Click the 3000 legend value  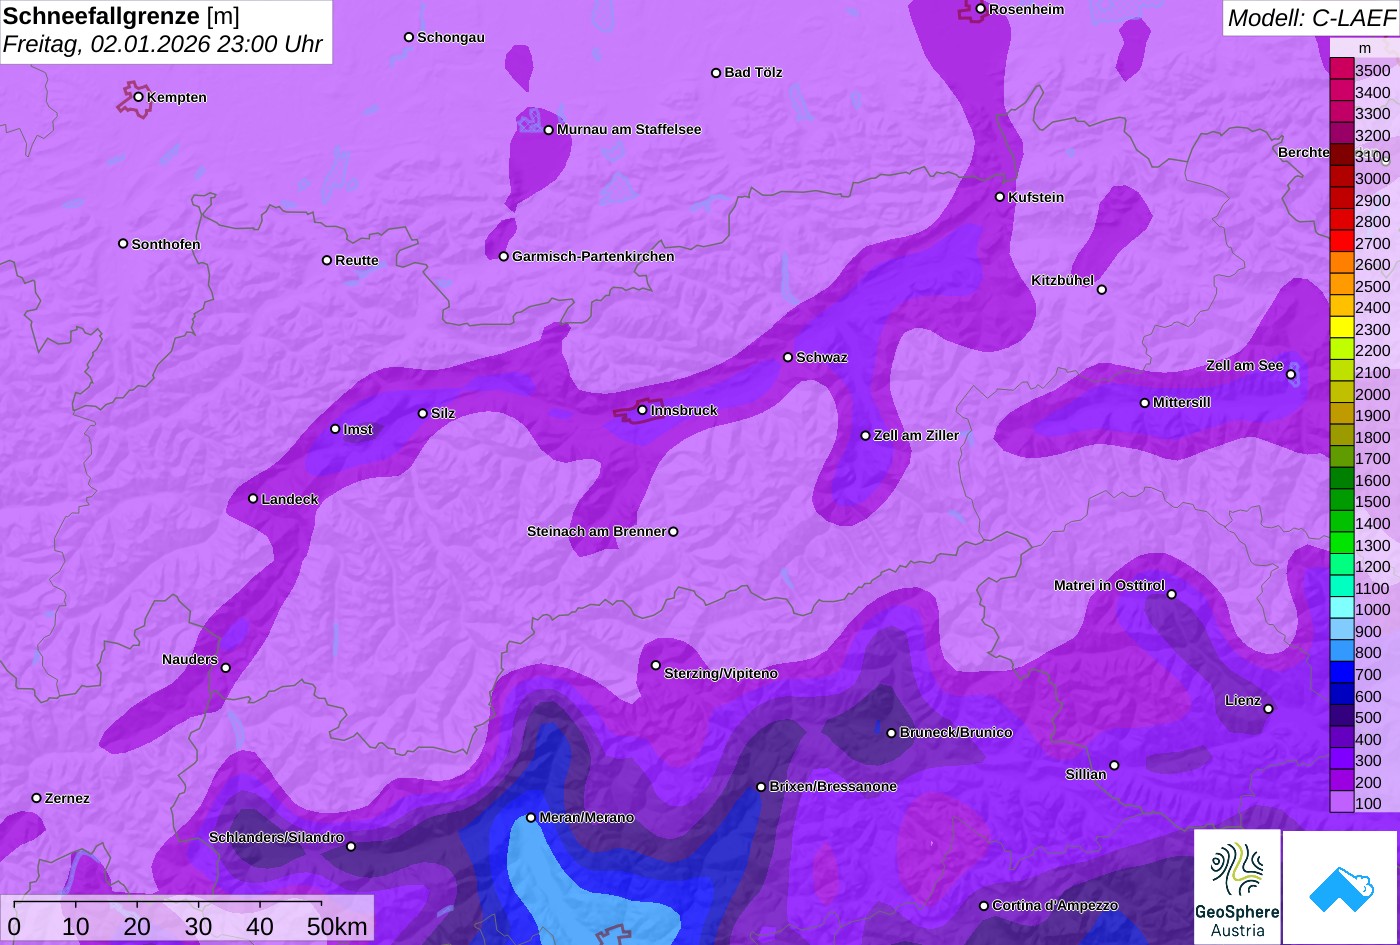pos(1372,179)
